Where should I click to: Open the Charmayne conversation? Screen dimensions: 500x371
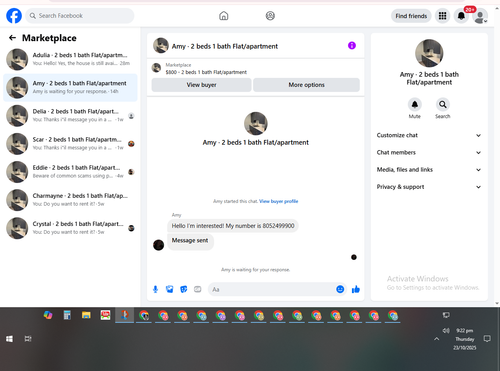pos(70,200)
